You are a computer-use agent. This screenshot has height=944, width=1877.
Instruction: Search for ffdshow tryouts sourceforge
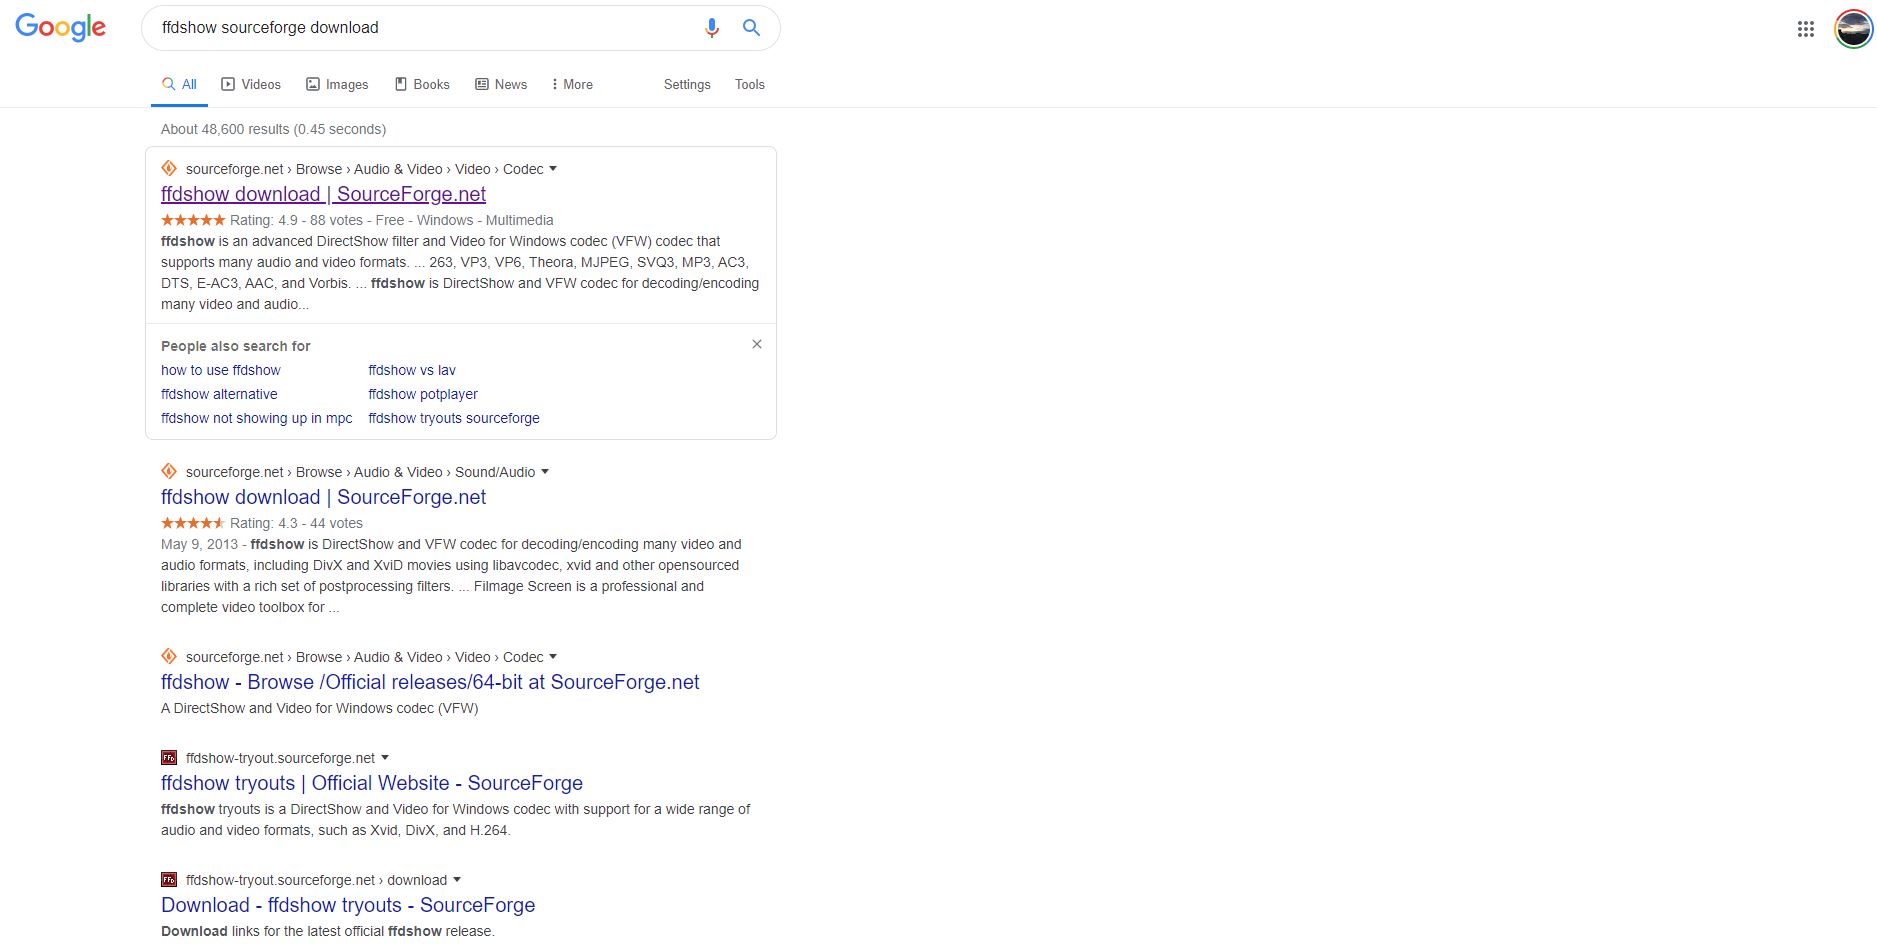pos(454,418)
